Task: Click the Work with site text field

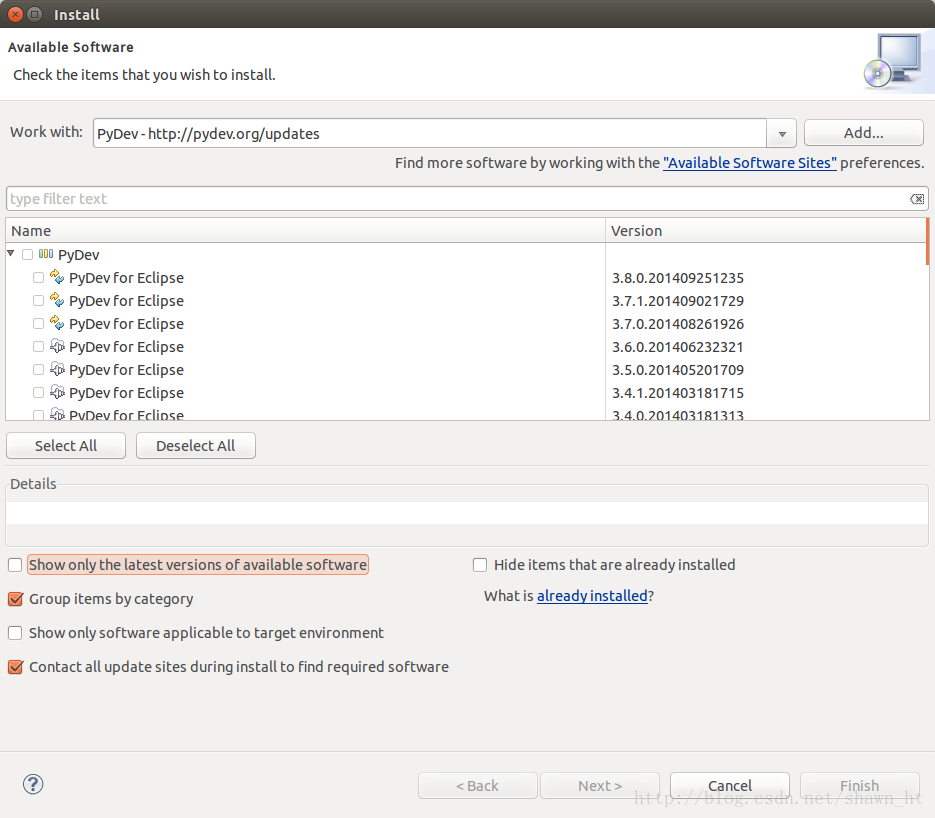Action: tap(429, 134)
